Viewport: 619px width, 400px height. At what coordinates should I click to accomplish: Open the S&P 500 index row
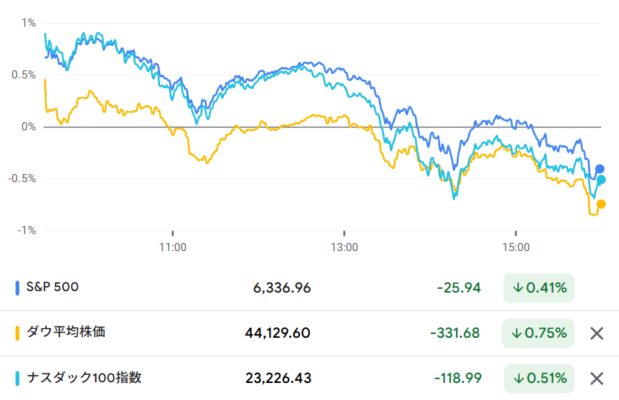[x=310, y=288]
